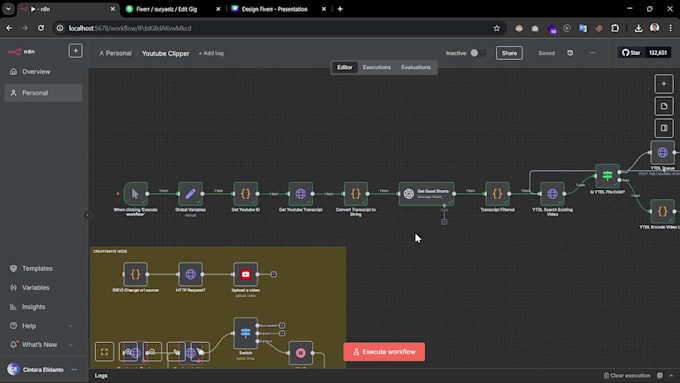
Task: Open browser three-dot menu
Action: [x=670, y=28]
